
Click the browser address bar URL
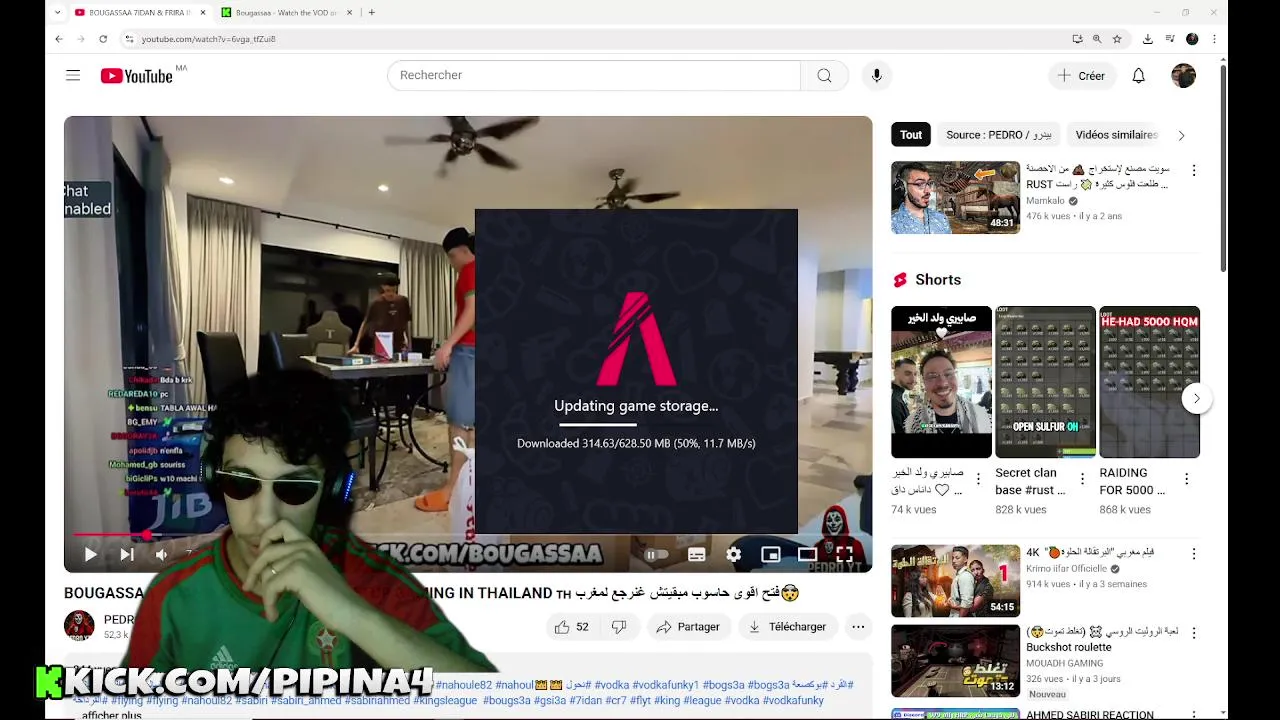pyautogui.click(x=208, y=39)
